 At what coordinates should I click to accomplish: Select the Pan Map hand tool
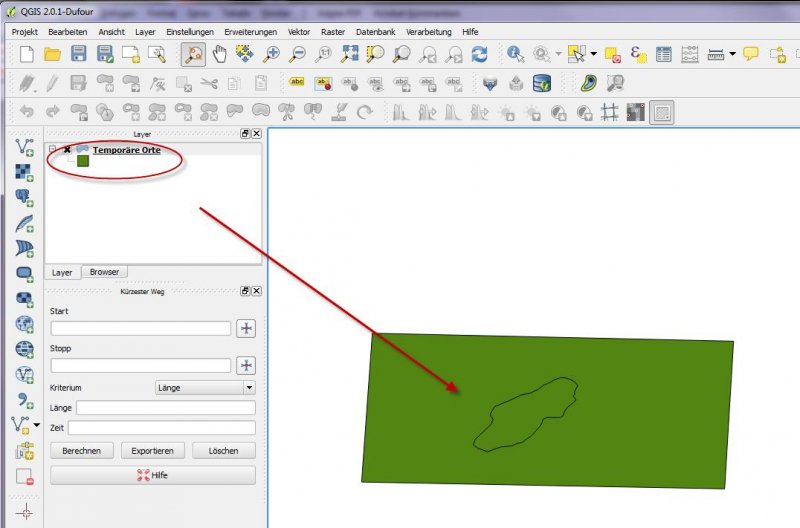tap(218, 54)
